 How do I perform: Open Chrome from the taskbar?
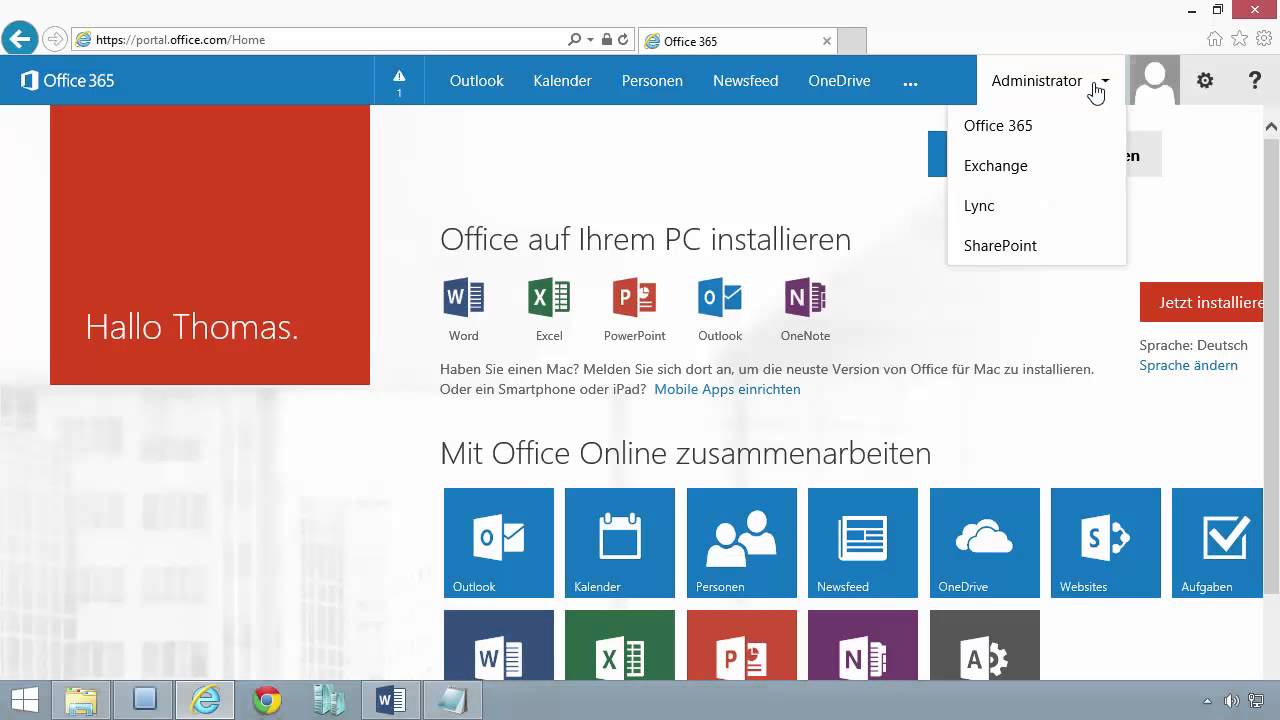(x=267, y=701)
